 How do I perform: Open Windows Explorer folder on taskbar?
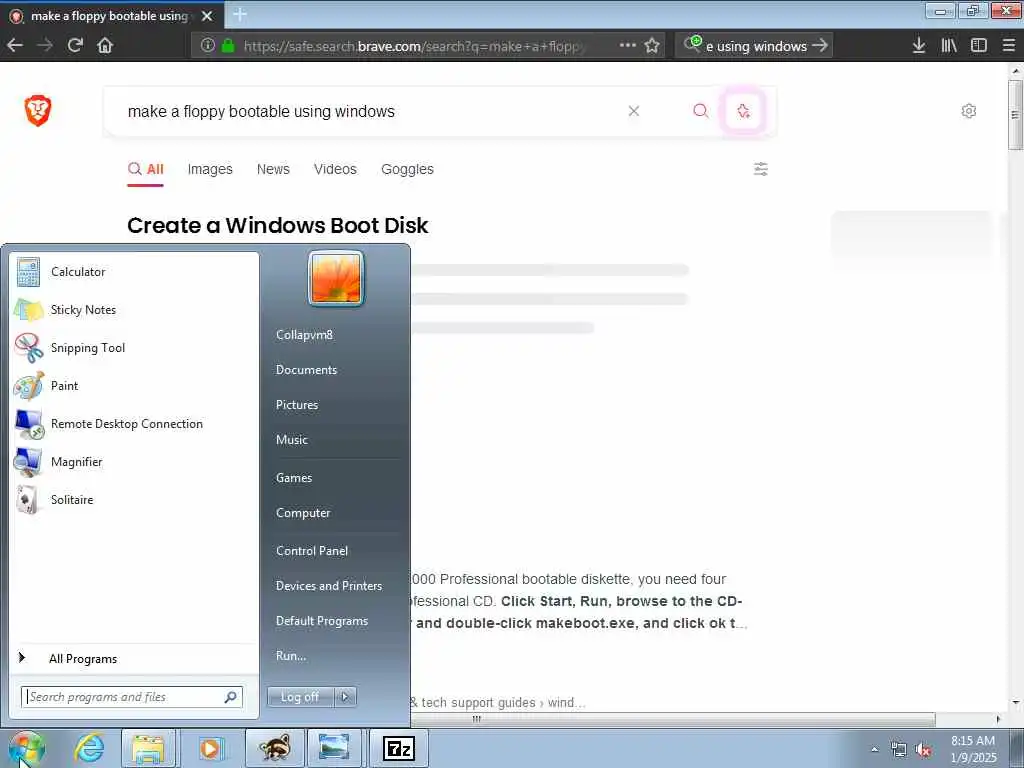(149, 748)
